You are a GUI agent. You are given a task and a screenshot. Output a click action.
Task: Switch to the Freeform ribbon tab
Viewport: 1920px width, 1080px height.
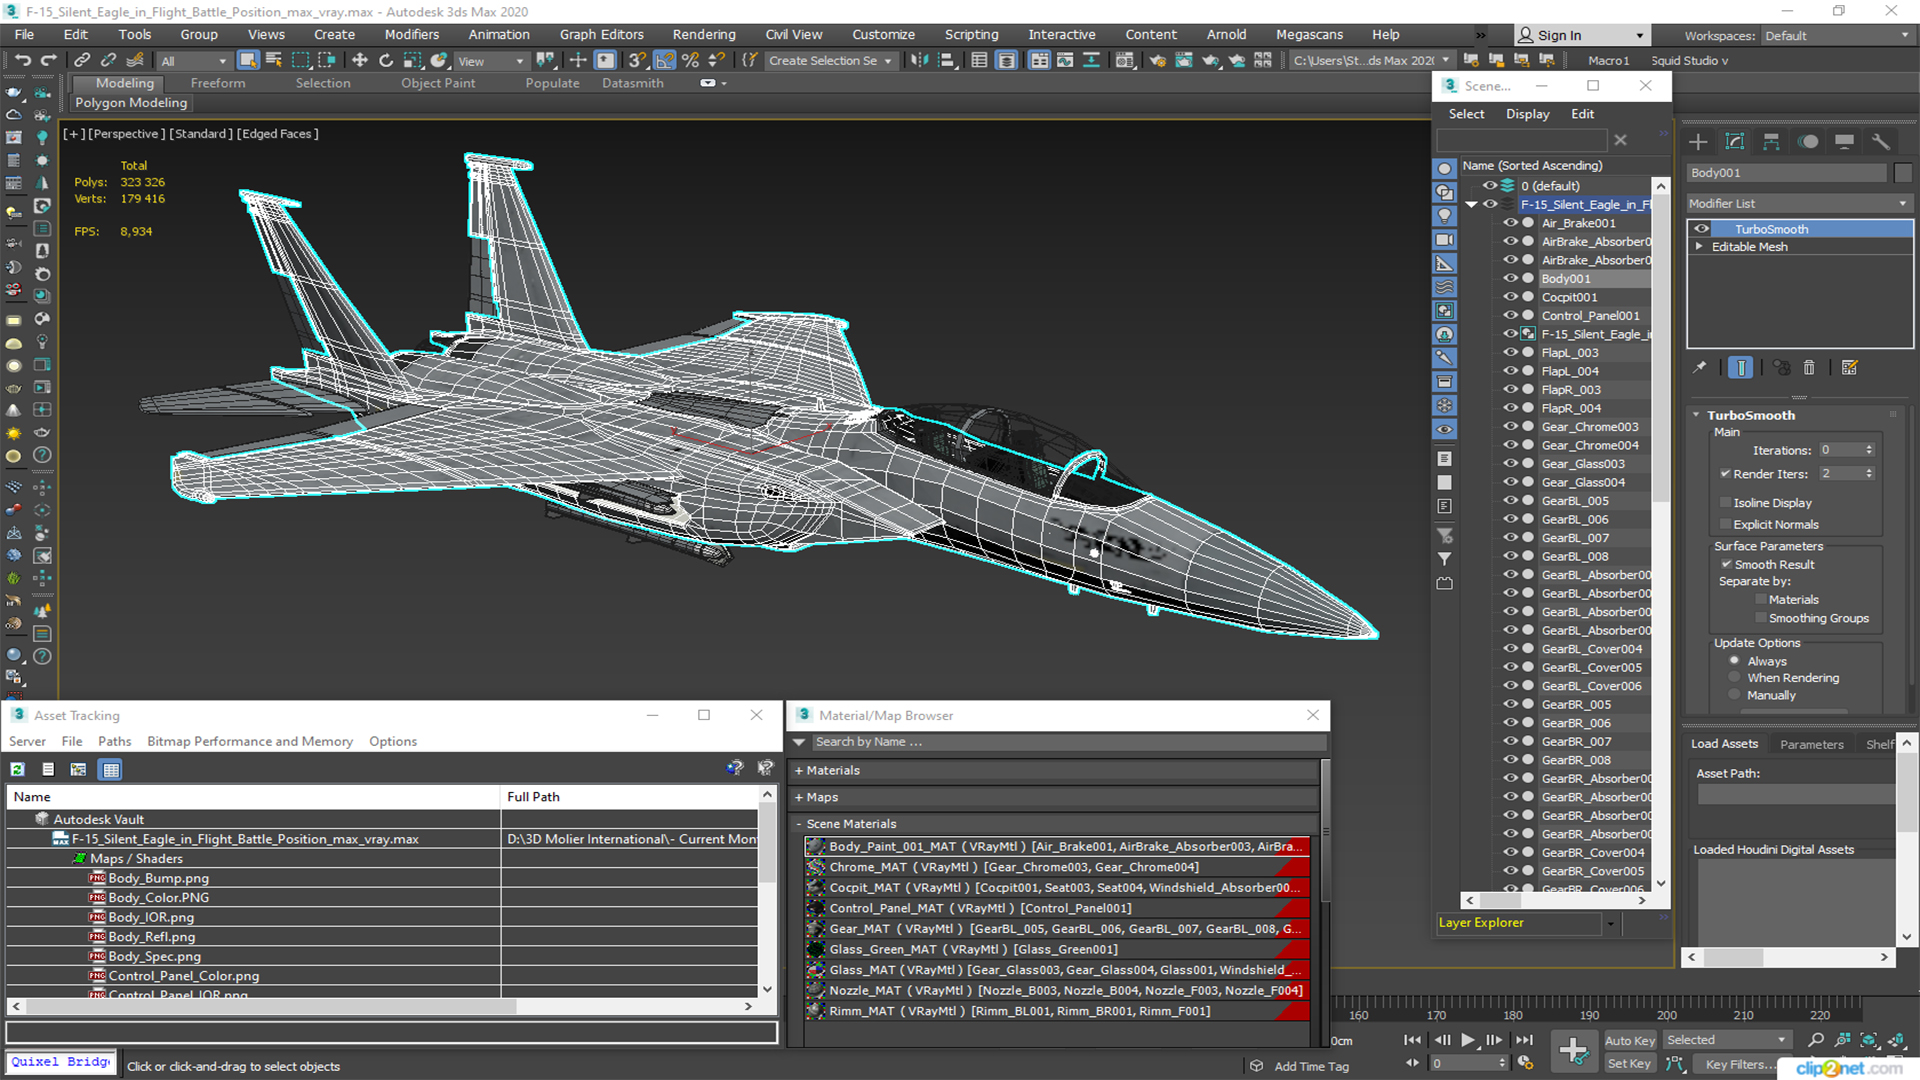click(218, 83)
